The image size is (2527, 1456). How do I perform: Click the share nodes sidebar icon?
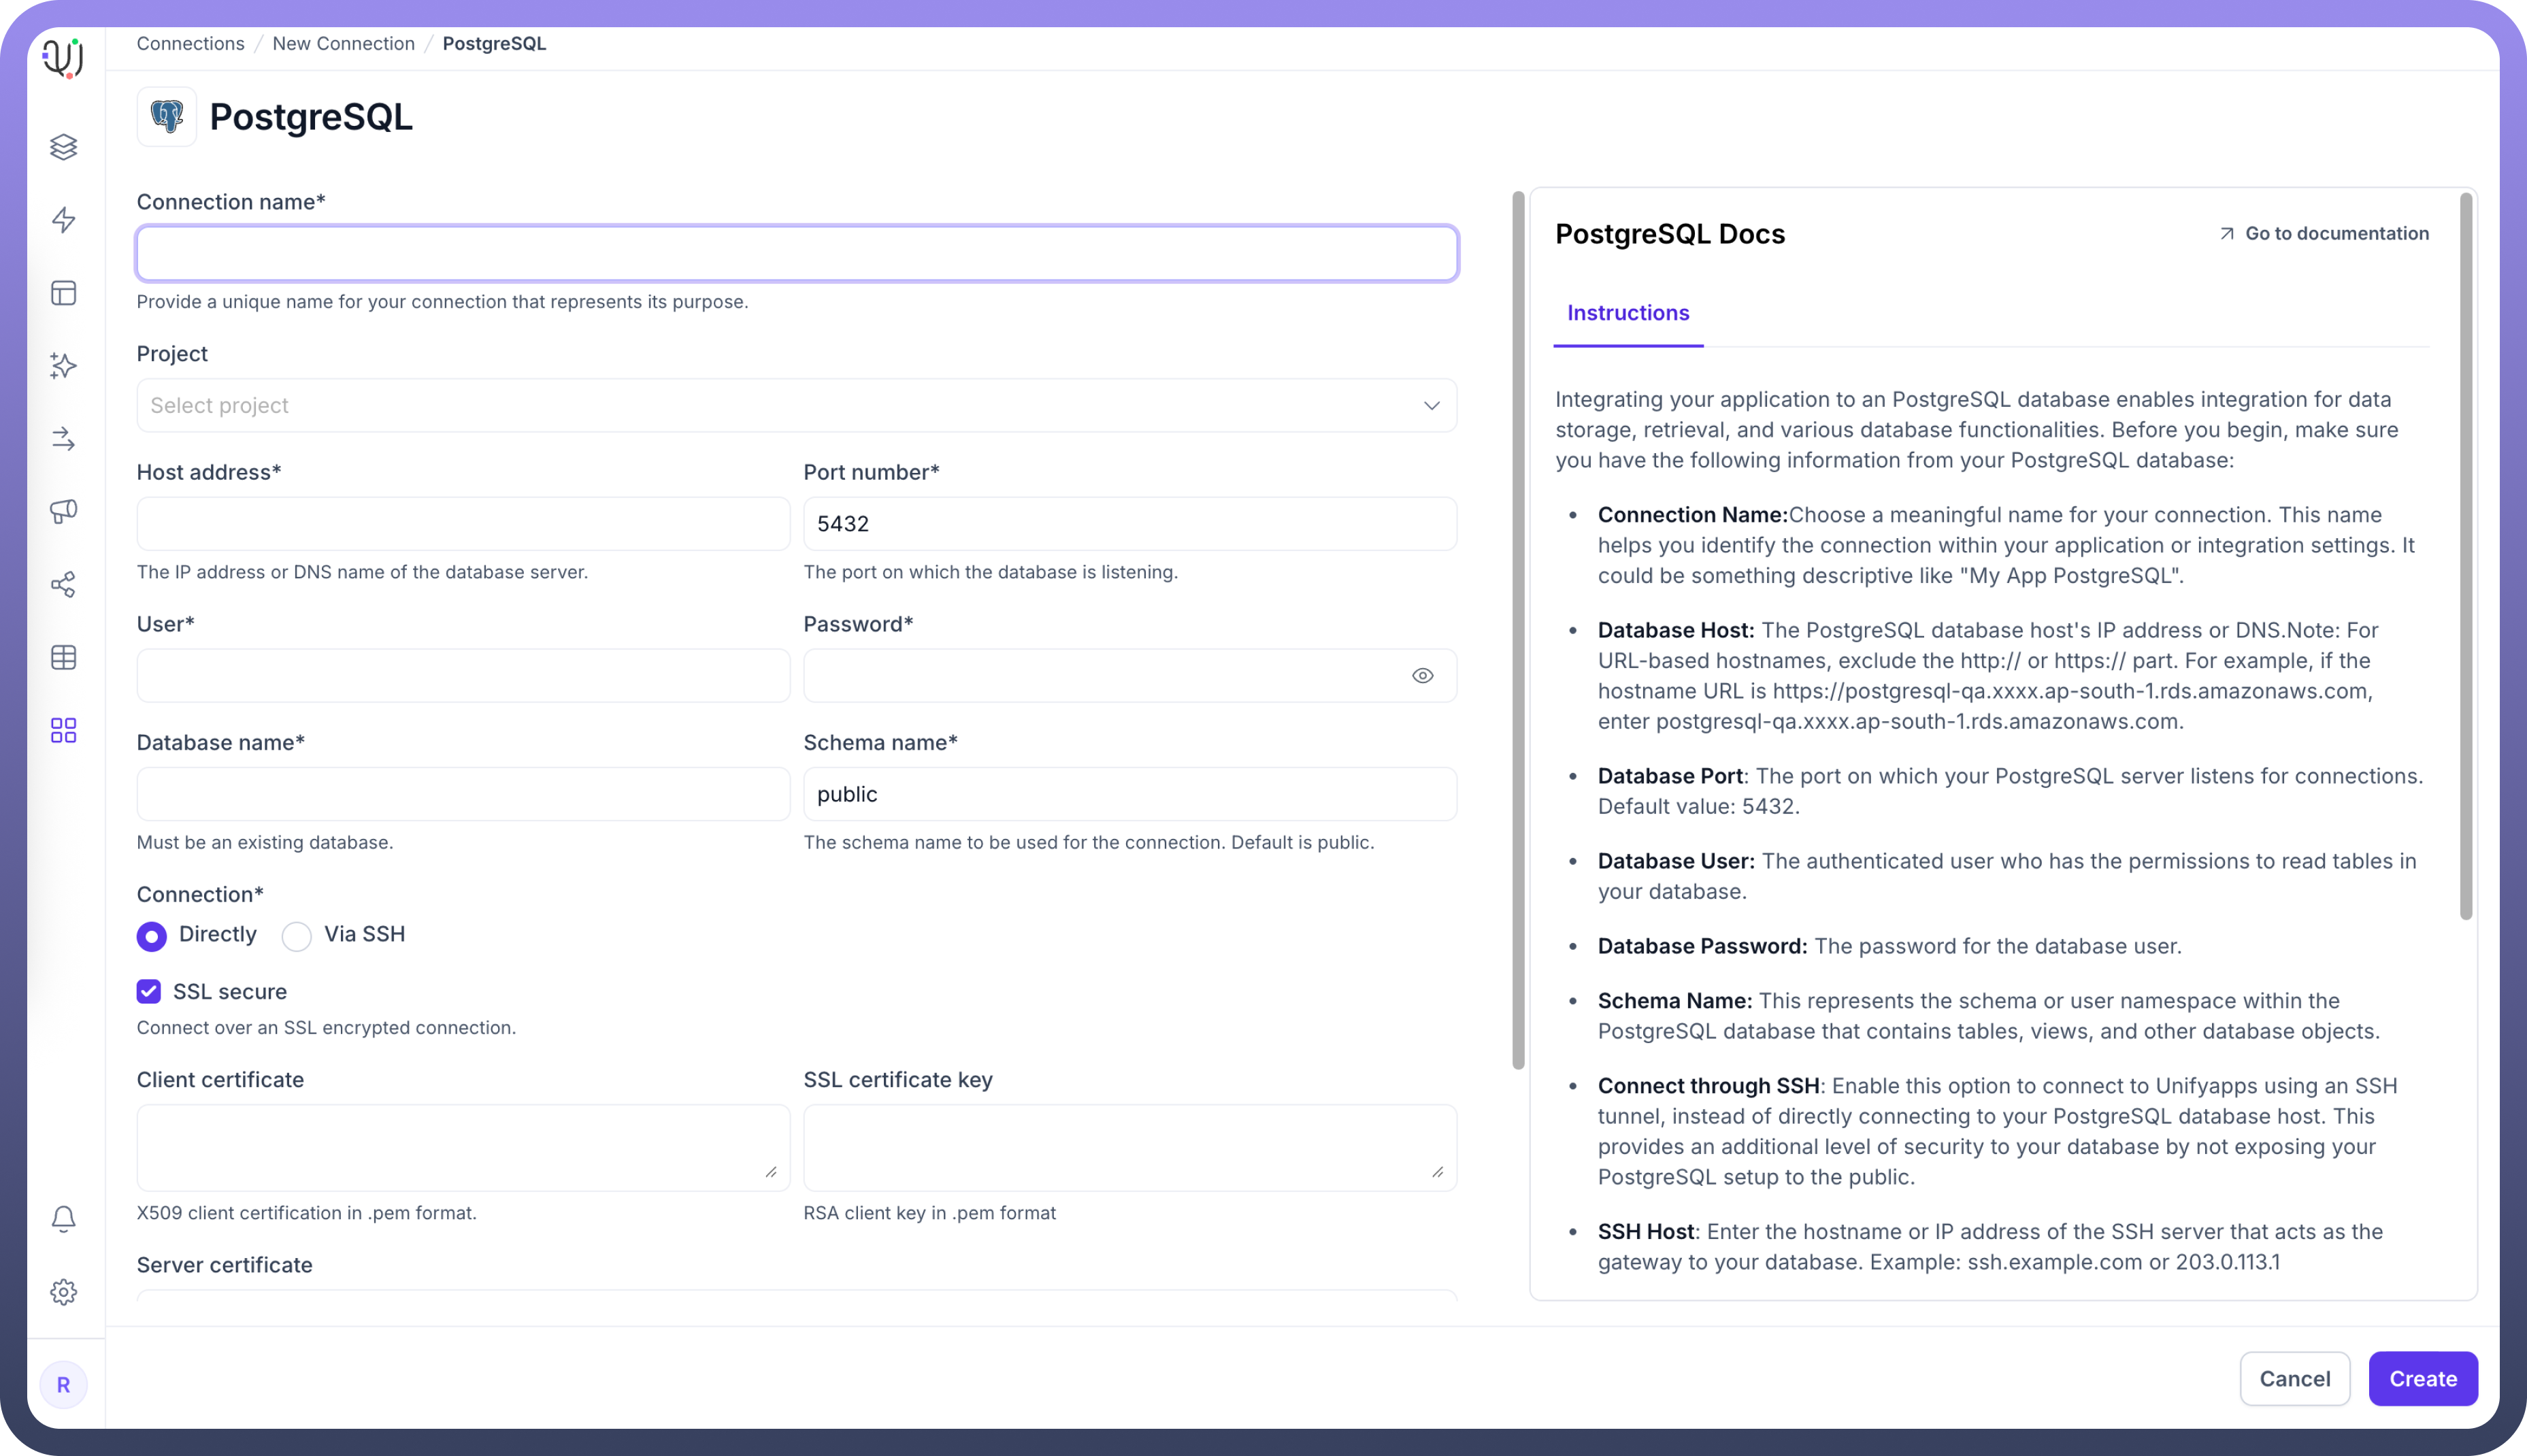point(63,585)
